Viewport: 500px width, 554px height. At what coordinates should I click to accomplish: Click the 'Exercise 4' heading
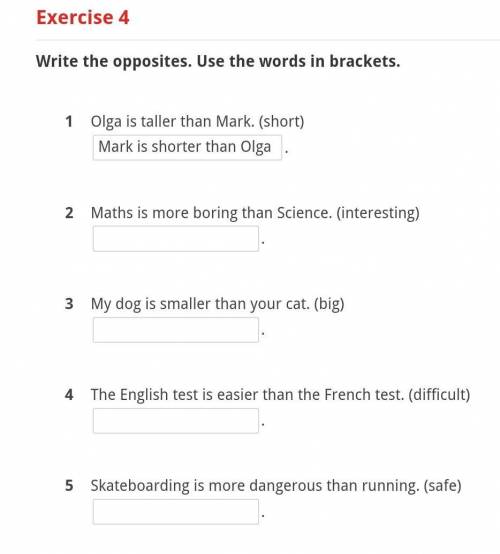83,17
